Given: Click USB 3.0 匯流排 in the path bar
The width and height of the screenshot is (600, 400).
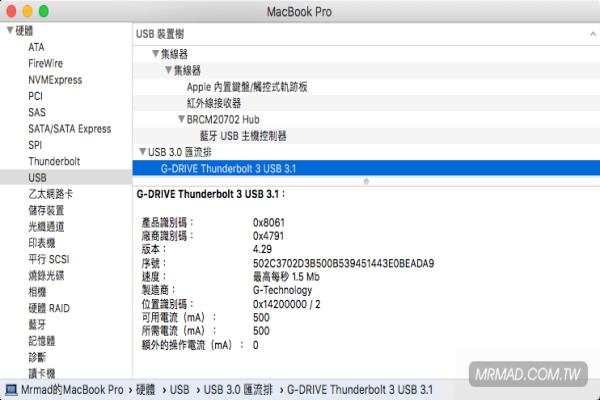Looking at the screenshot, I should point(238,390).
